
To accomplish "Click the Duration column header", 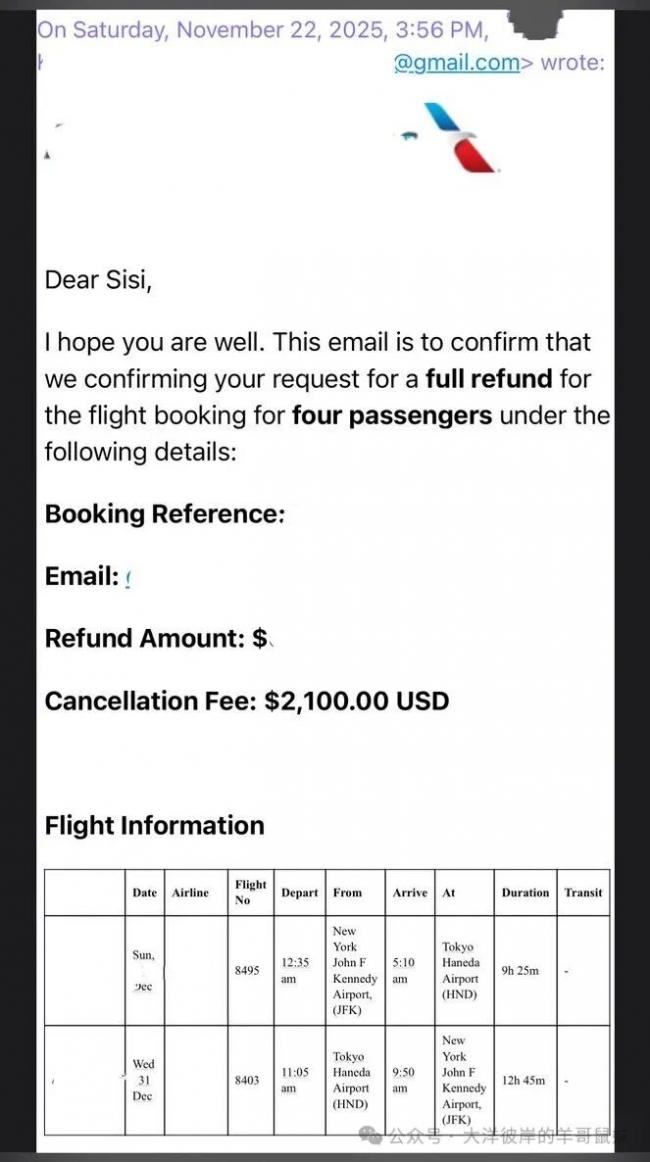I will [525, 892].
